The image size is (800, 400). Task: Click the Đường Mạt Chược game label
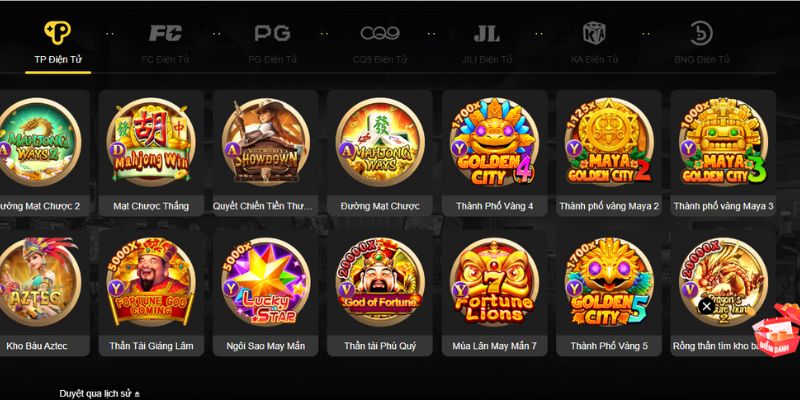tap(380, 206)
